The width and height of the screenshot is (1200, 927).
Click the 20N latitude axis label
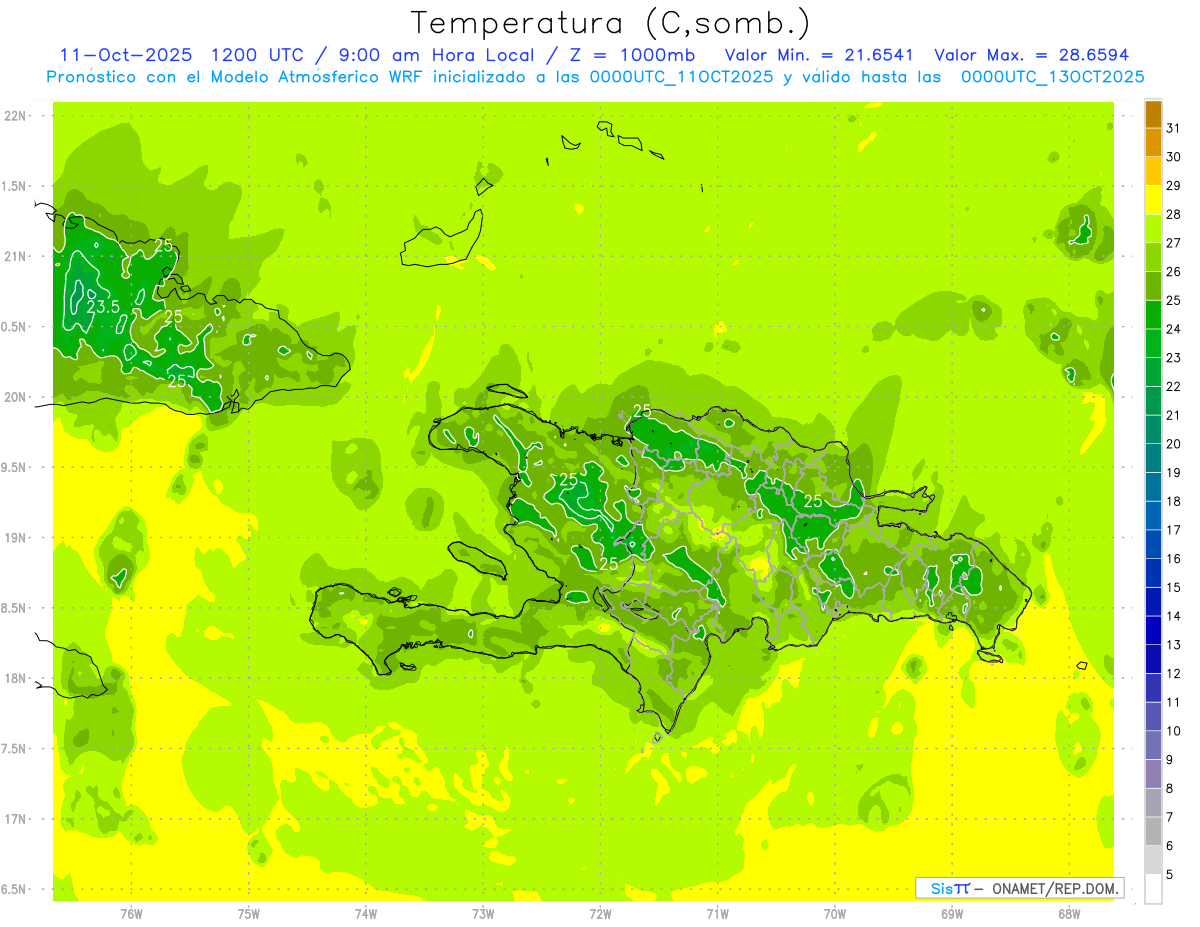click(x=16, y=398)
